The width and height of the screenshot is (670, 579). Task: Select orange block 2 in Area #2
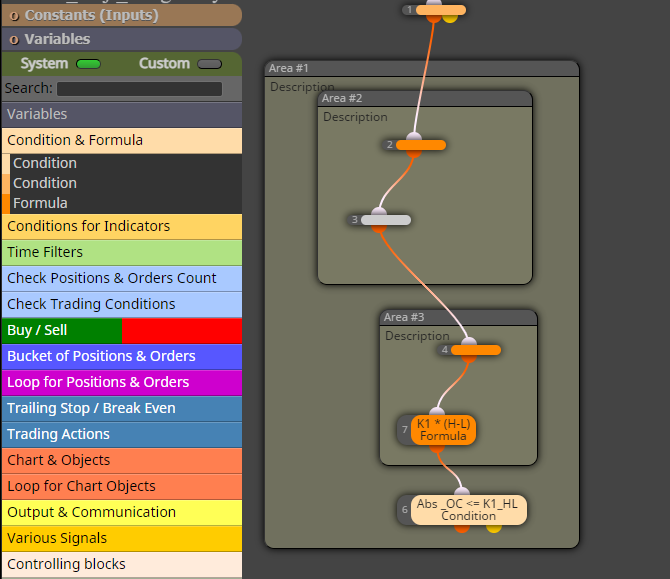(421, 145)
